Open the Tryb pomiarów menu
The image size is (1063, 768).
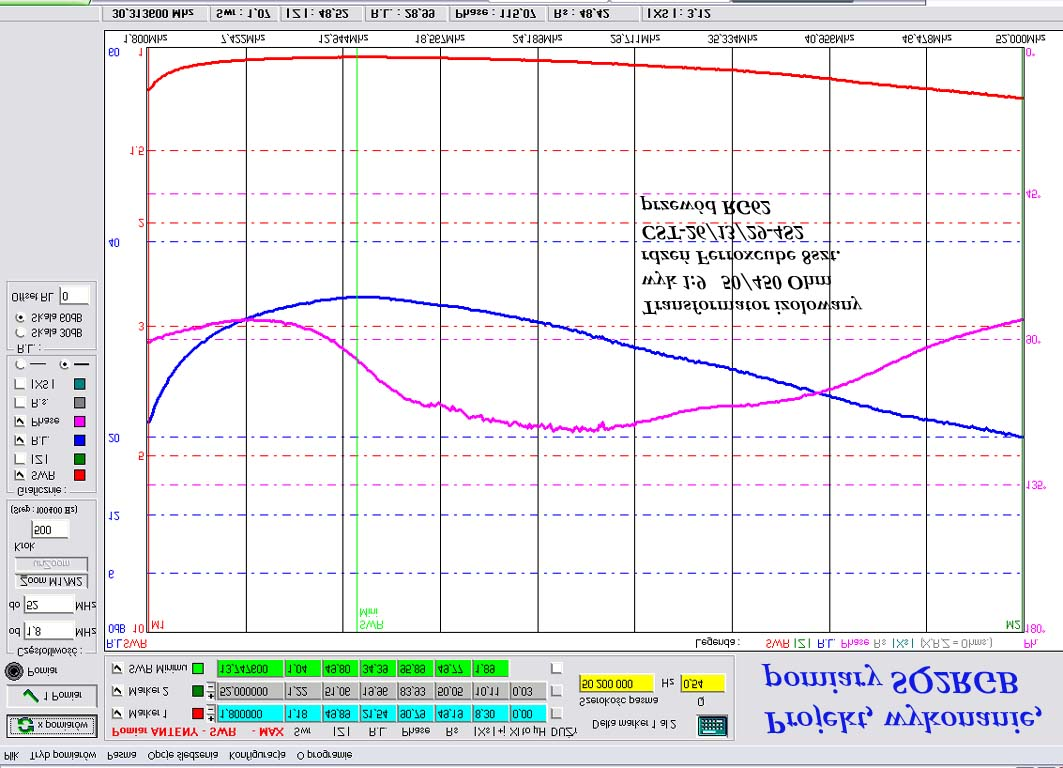pos(64,754)
